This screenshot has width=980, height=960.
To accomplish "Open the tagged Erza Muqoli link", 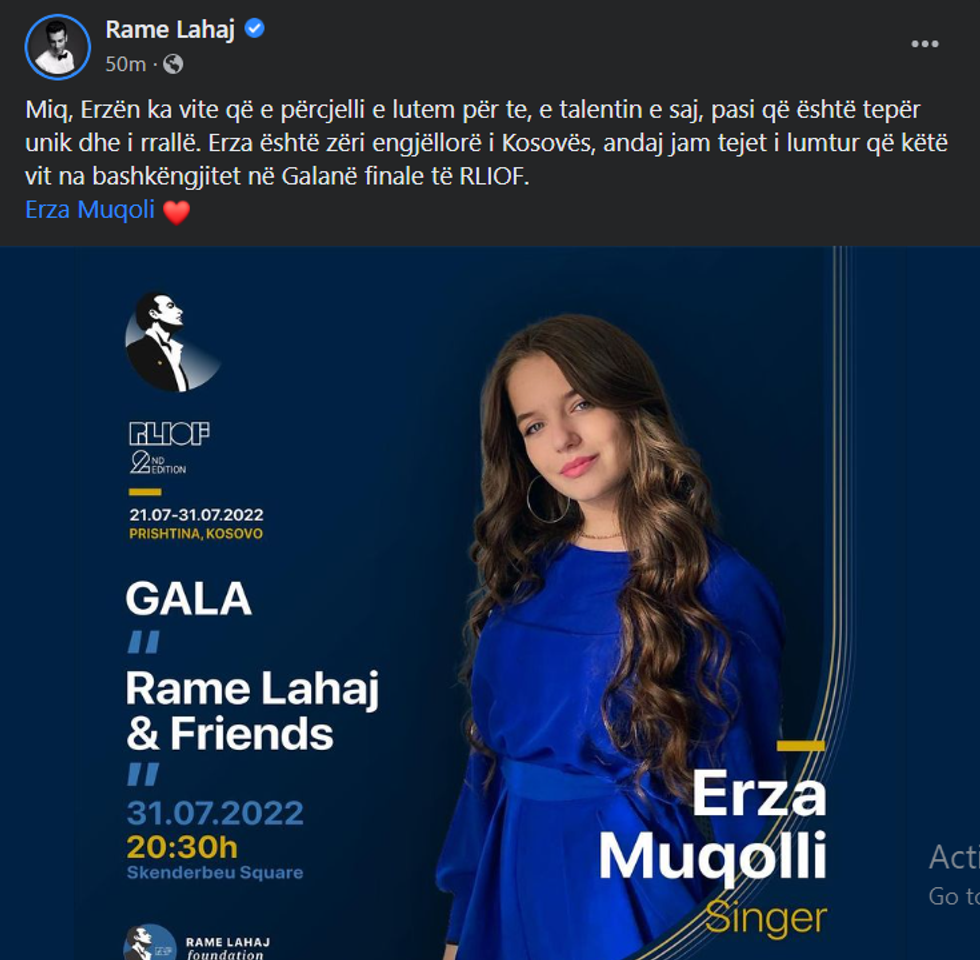I will [89, 209].
